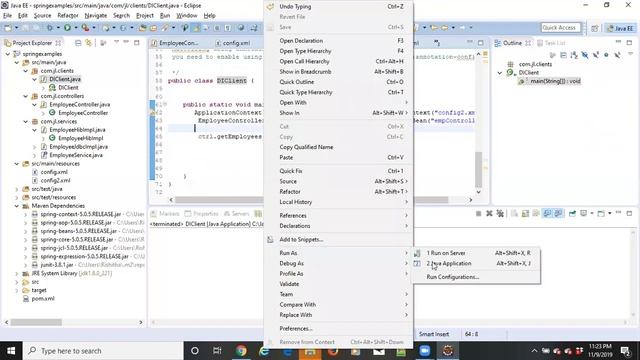Click the Quick Access field
This screenshot has width=640, height=360.
coord(560,28)
